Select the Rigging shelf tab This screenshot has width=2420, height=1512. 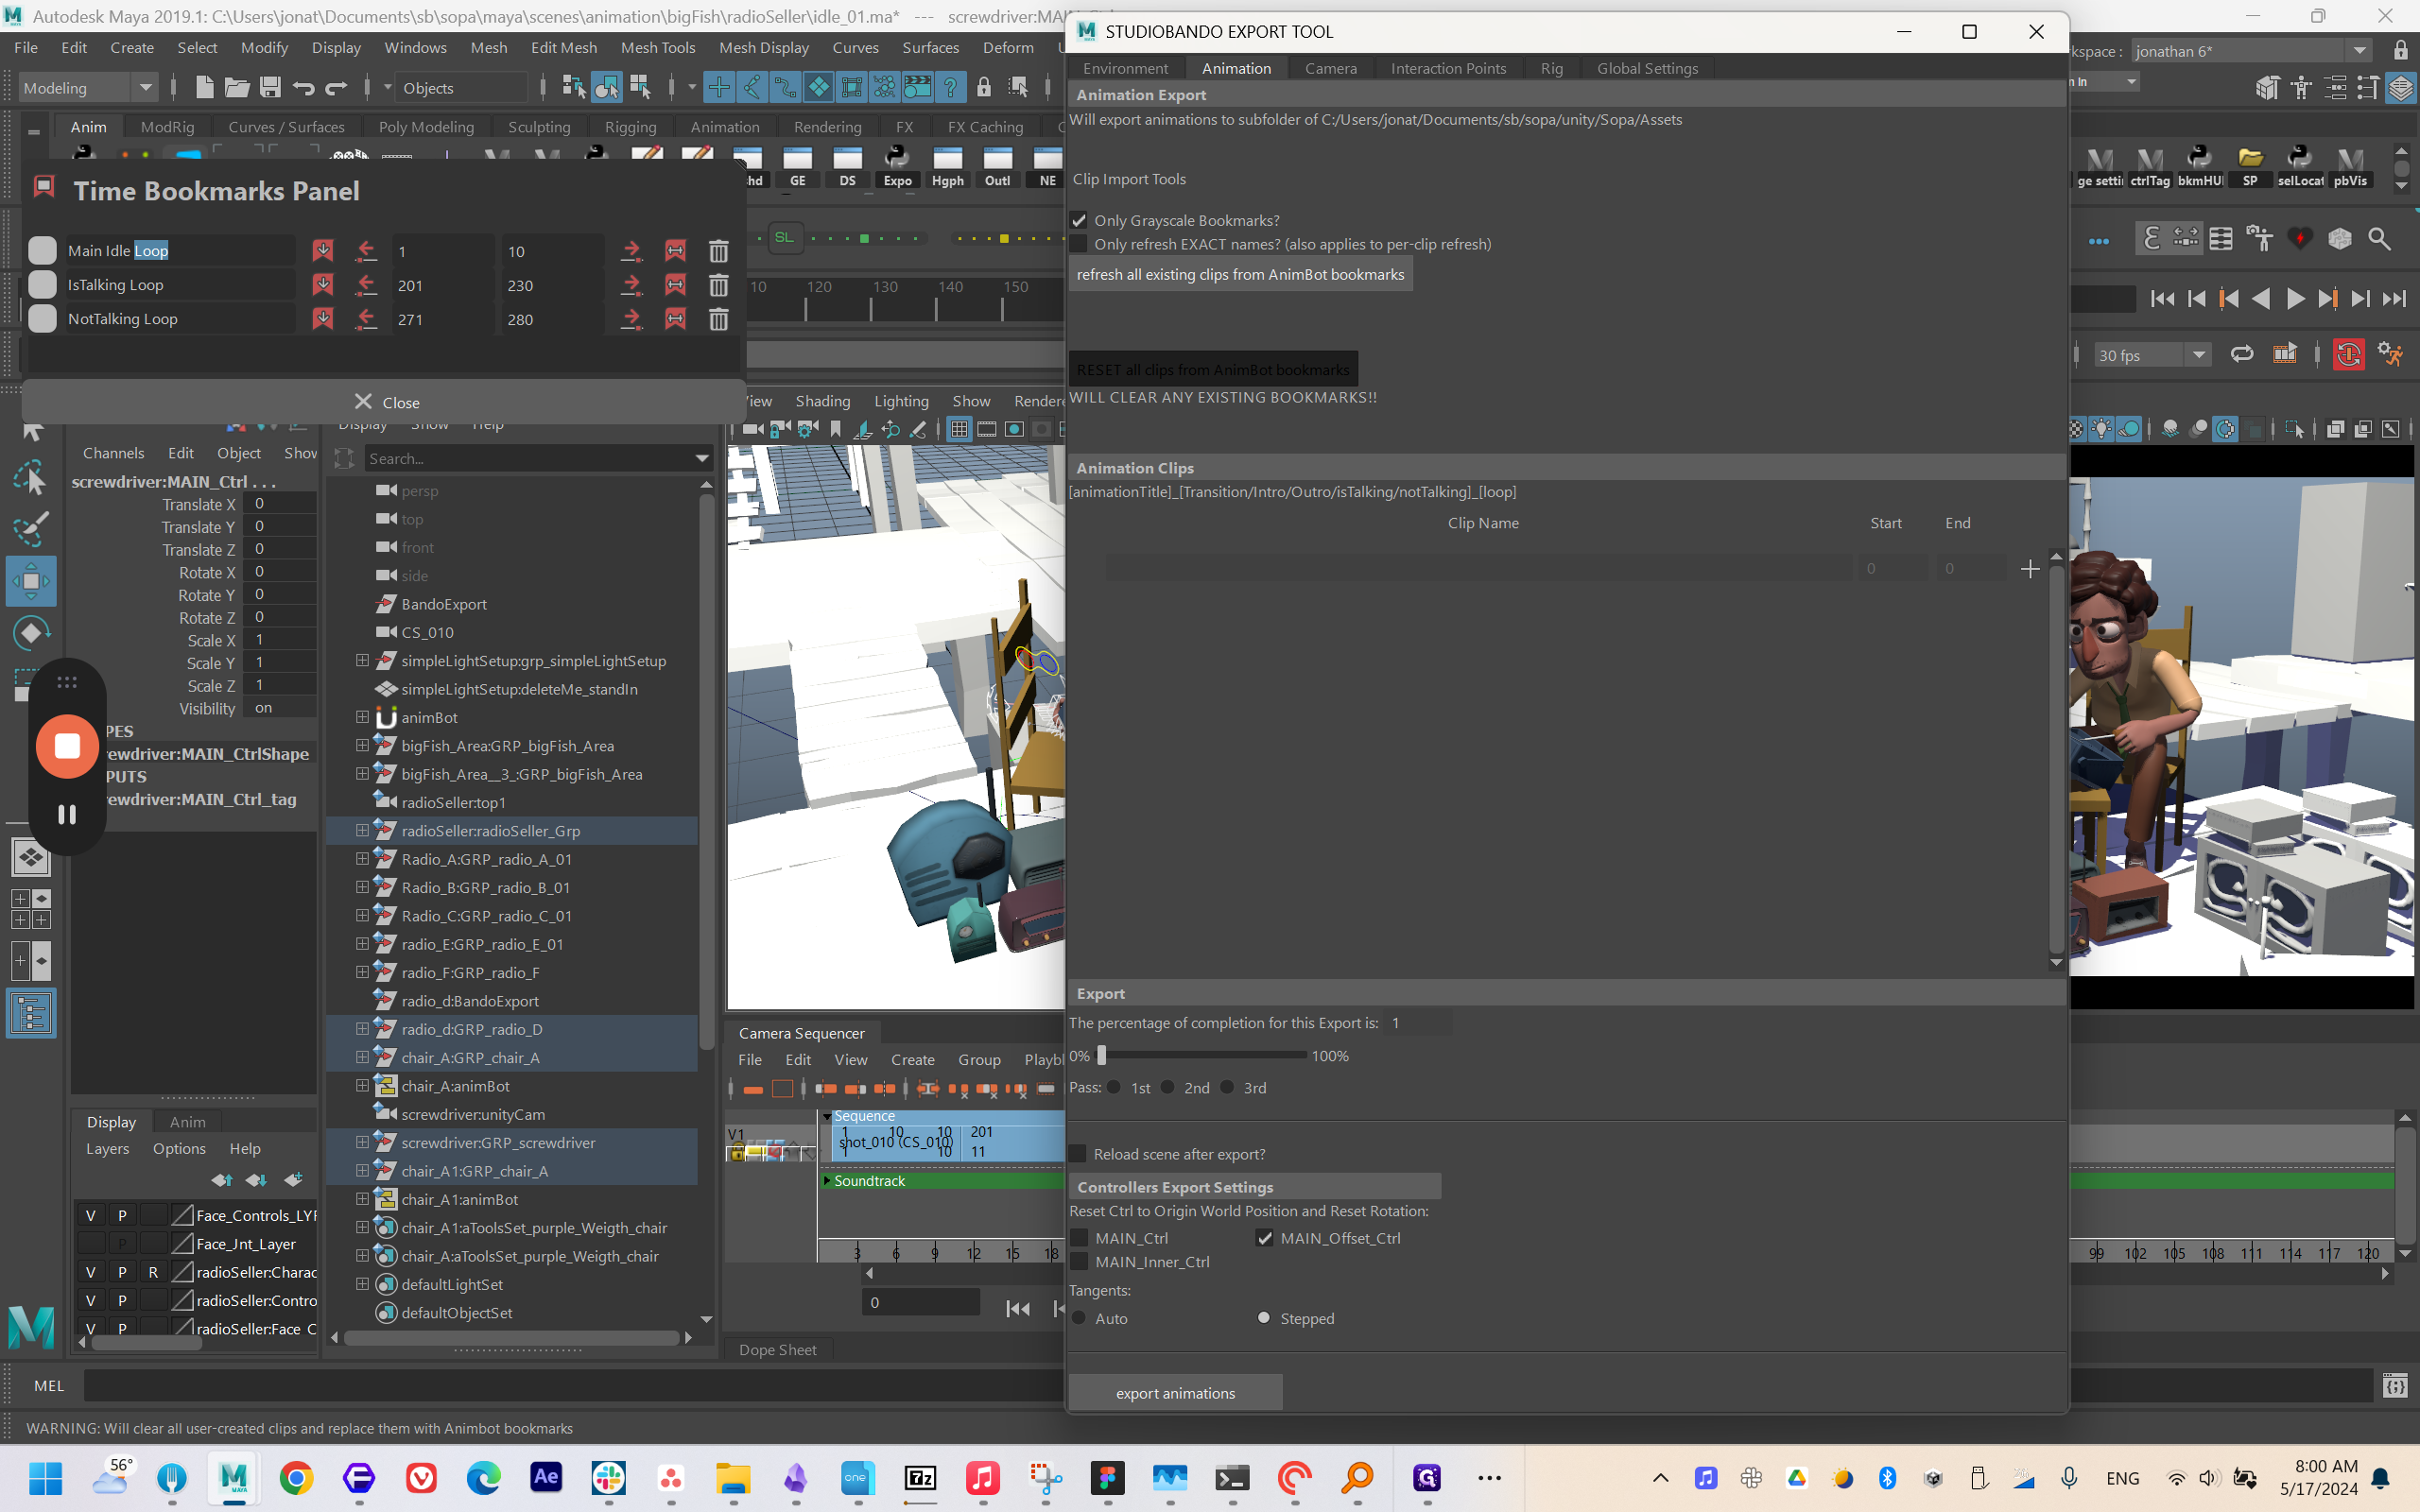[x=630, y=127]
